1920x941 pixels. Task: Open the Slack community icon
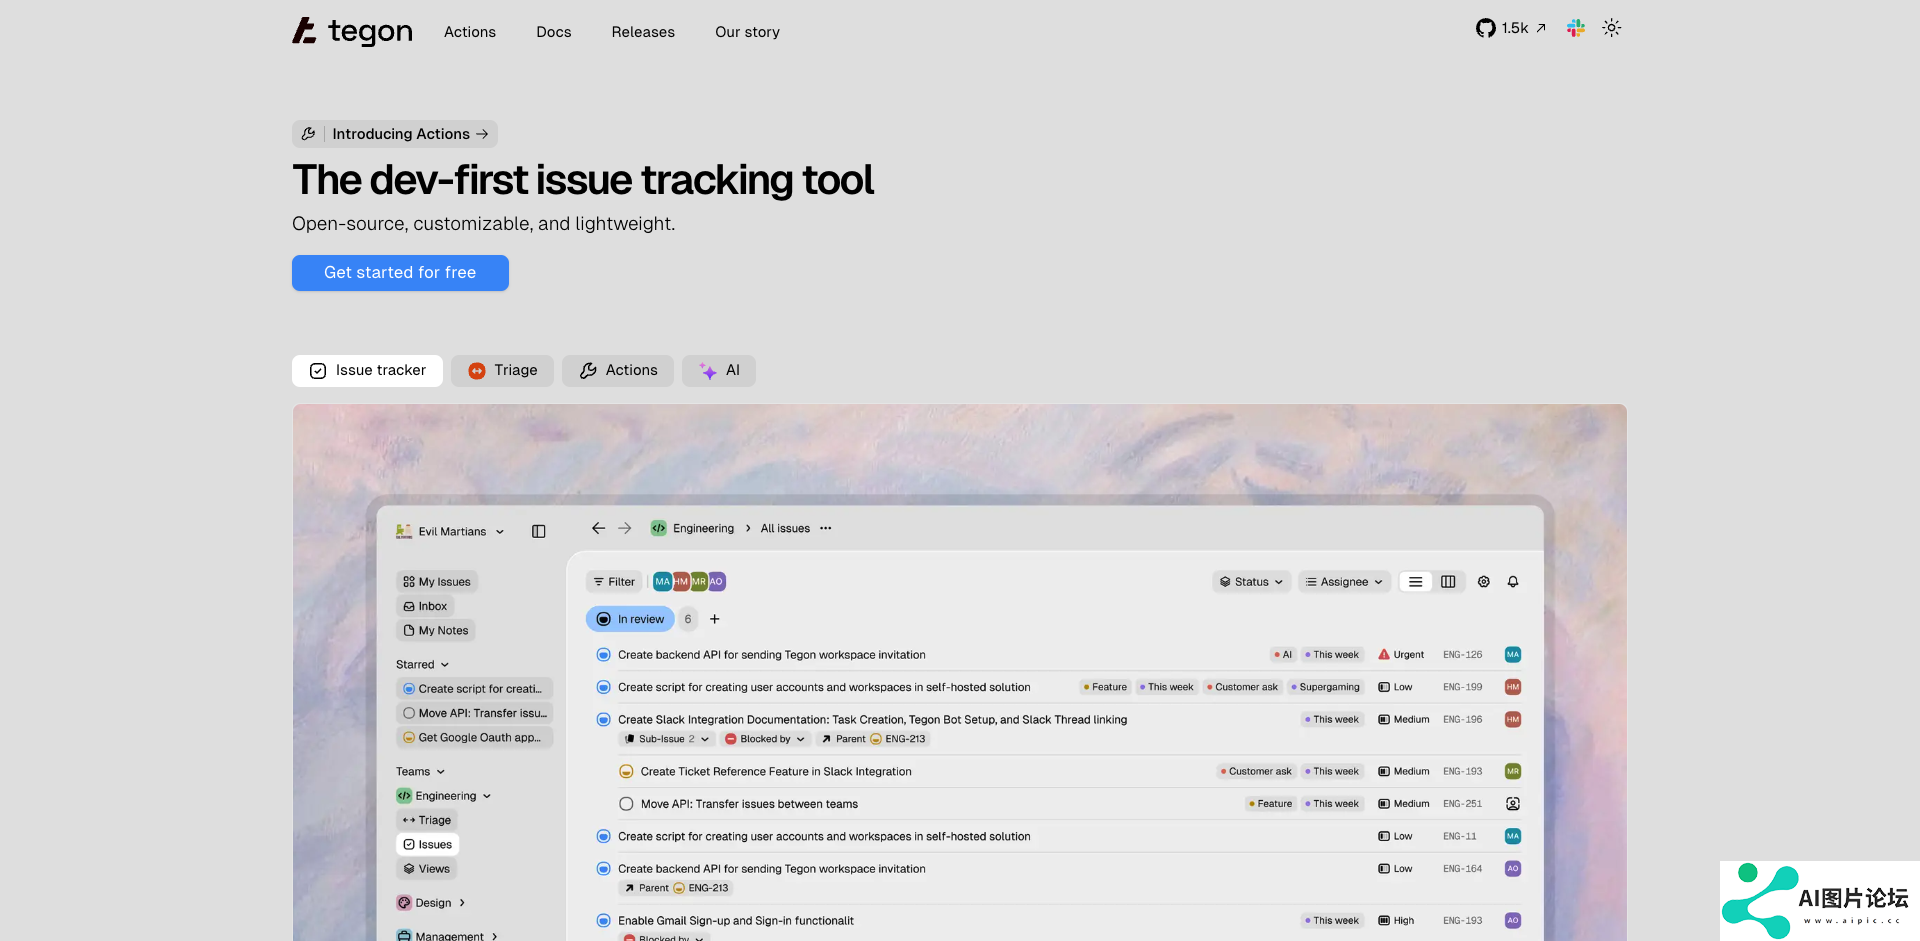(1576, 28)
